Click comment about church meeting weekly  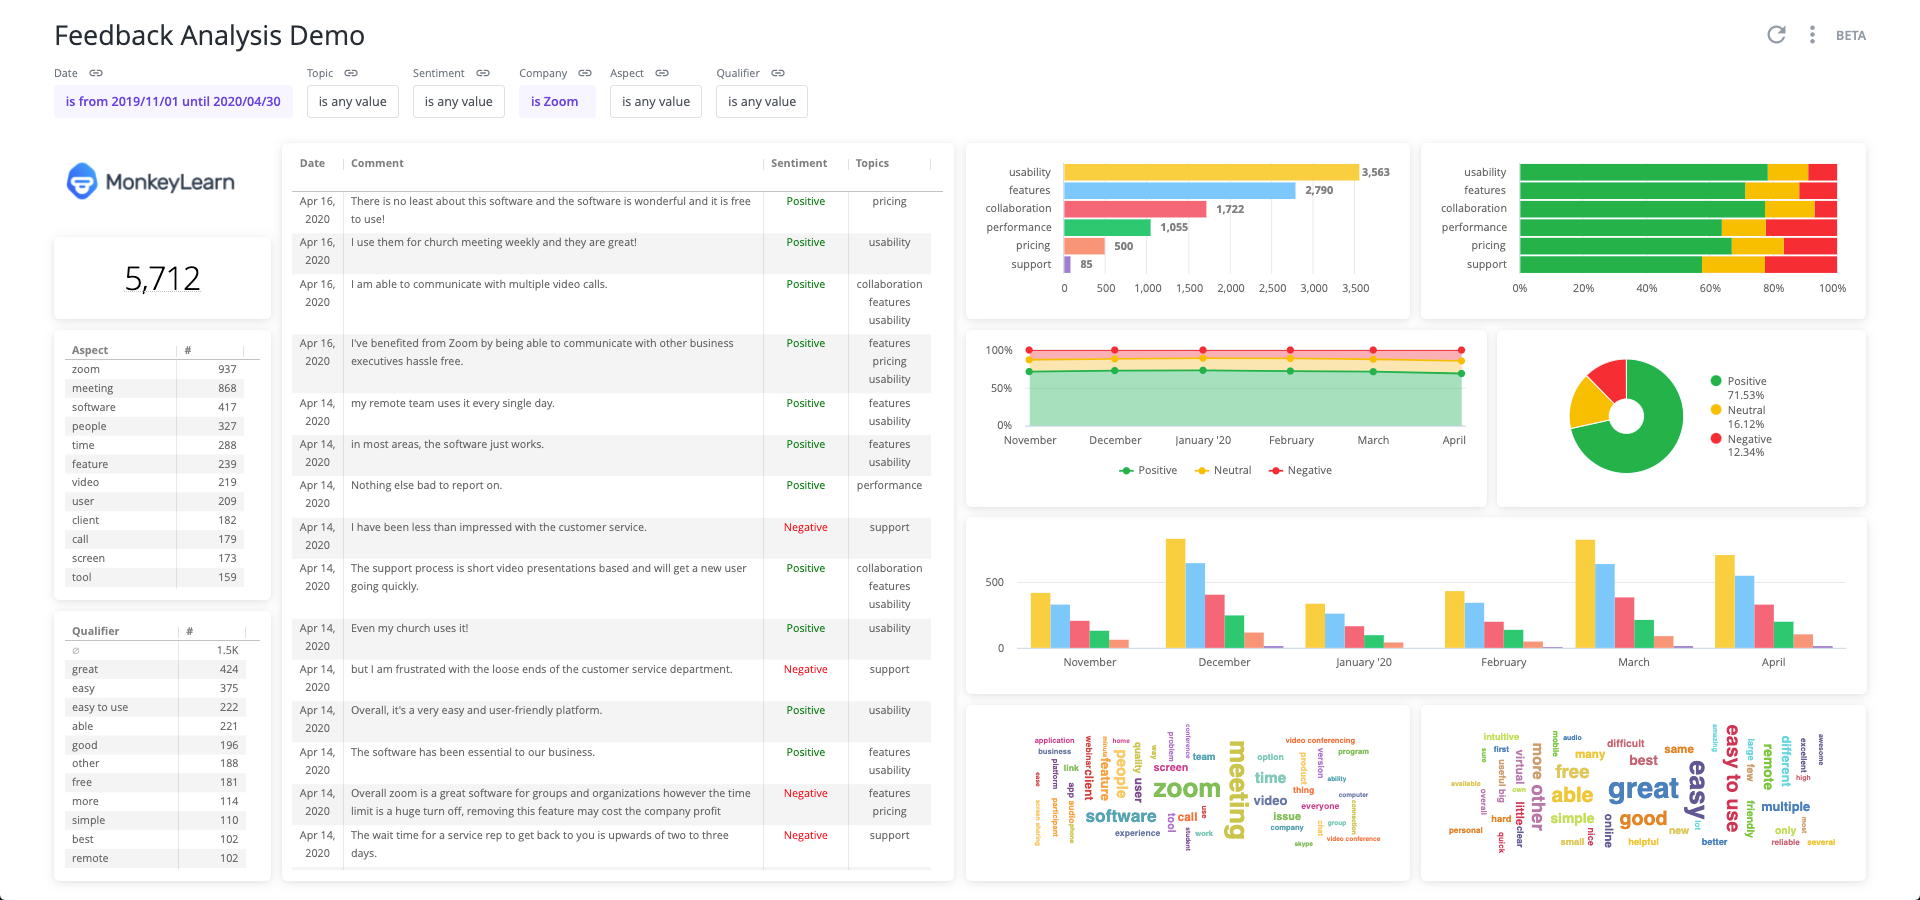pyautogui.click(x=493, y=242)
